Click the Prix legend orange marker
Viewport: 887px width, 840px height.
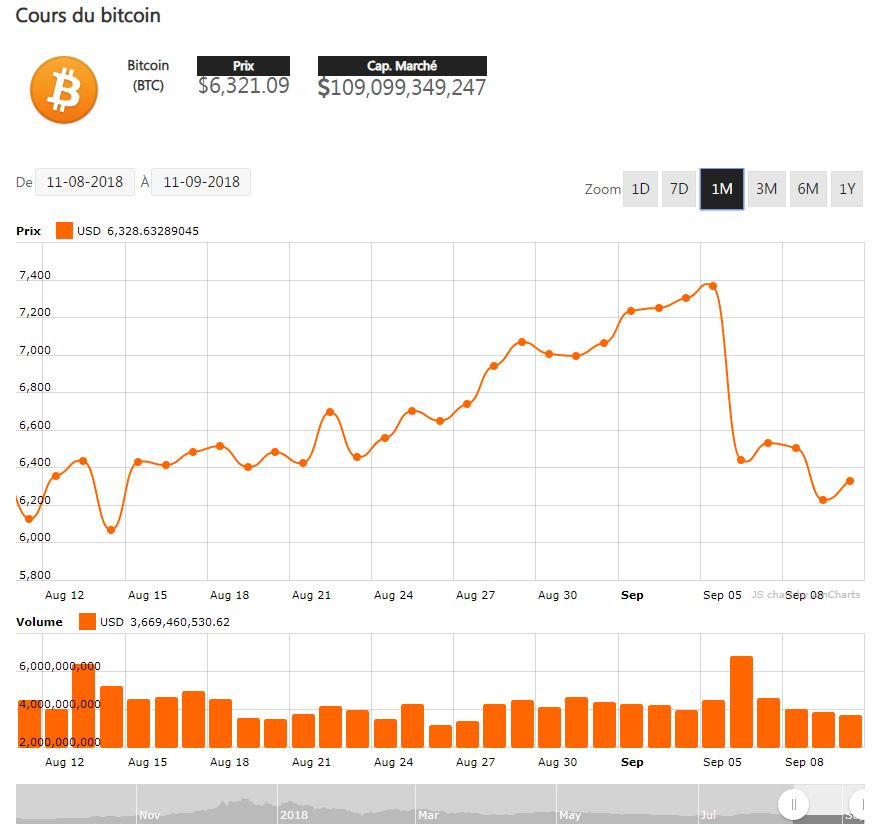(x=65, y=231)
